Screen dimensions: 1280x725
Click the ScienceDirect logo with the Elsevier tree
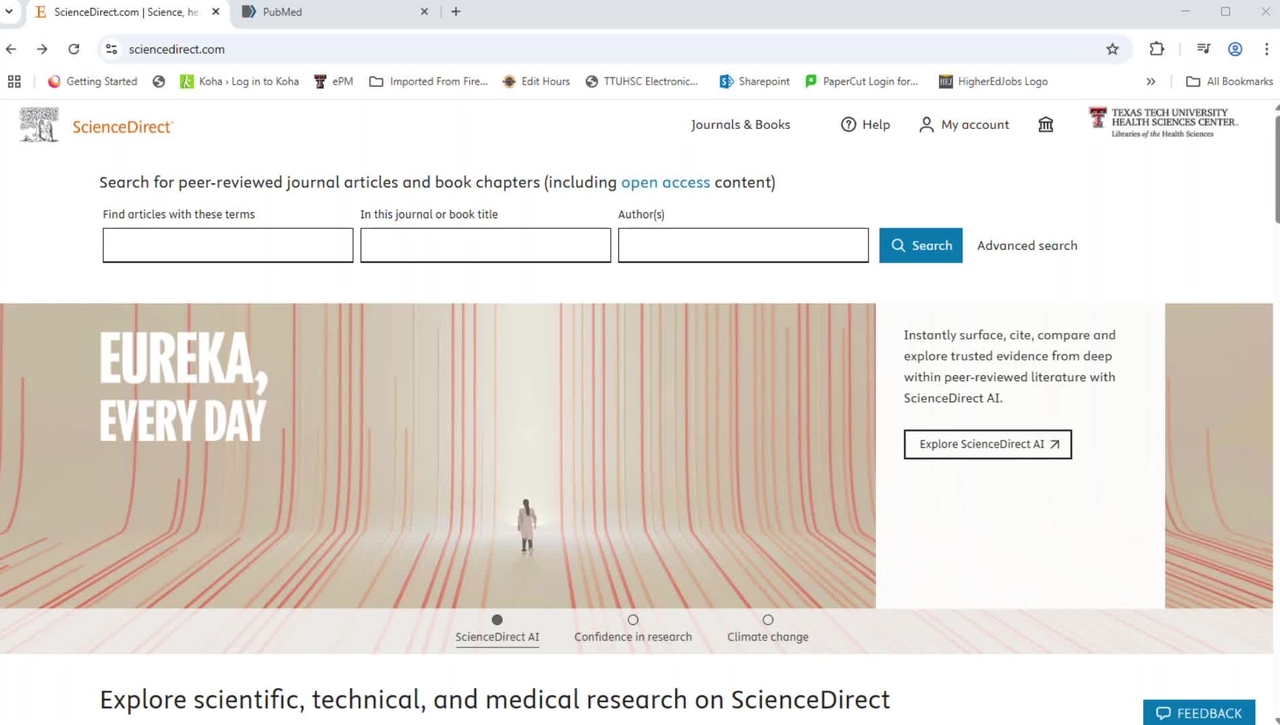click(96, 126)
